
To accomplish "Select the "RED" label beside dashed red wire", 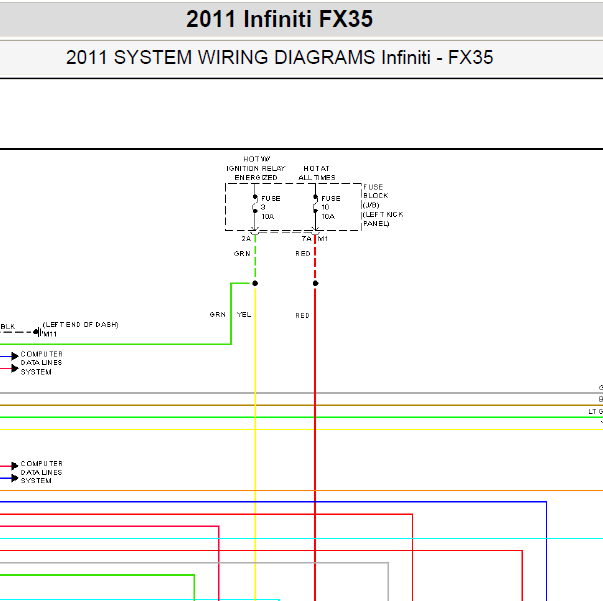I will (x=303, y=254).
